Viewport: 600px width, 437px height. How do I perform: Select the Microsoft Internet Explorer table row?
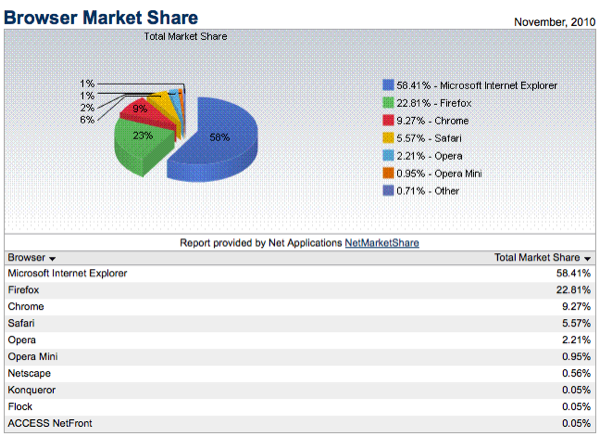tap(300, 273)
